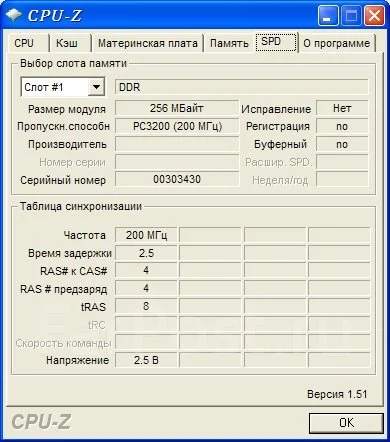Screen dimensions: 390x442
Task: Open the О программе tab
Action: point(337,43)
